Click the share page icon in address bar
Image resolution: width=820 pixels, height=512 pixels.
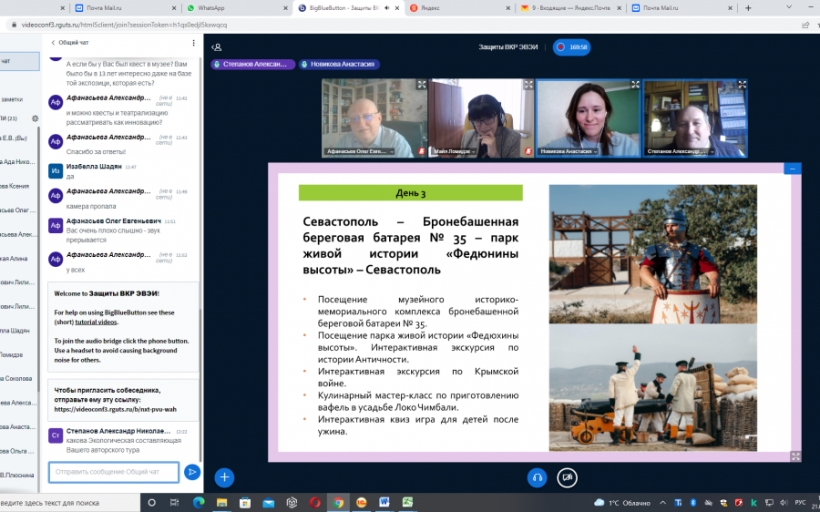tap(805, 25)
